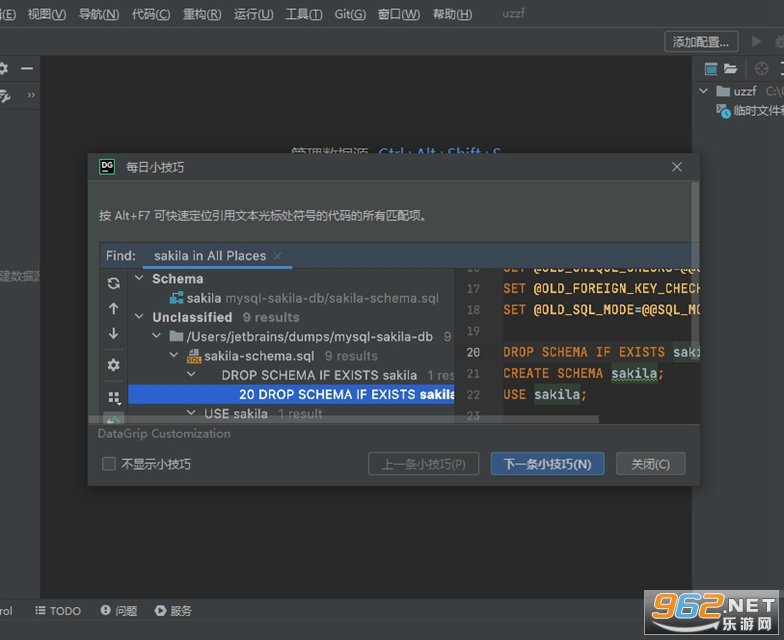784x640 pixels.
Task: Click the gear icon in left panel
Action: click(3, 68)
